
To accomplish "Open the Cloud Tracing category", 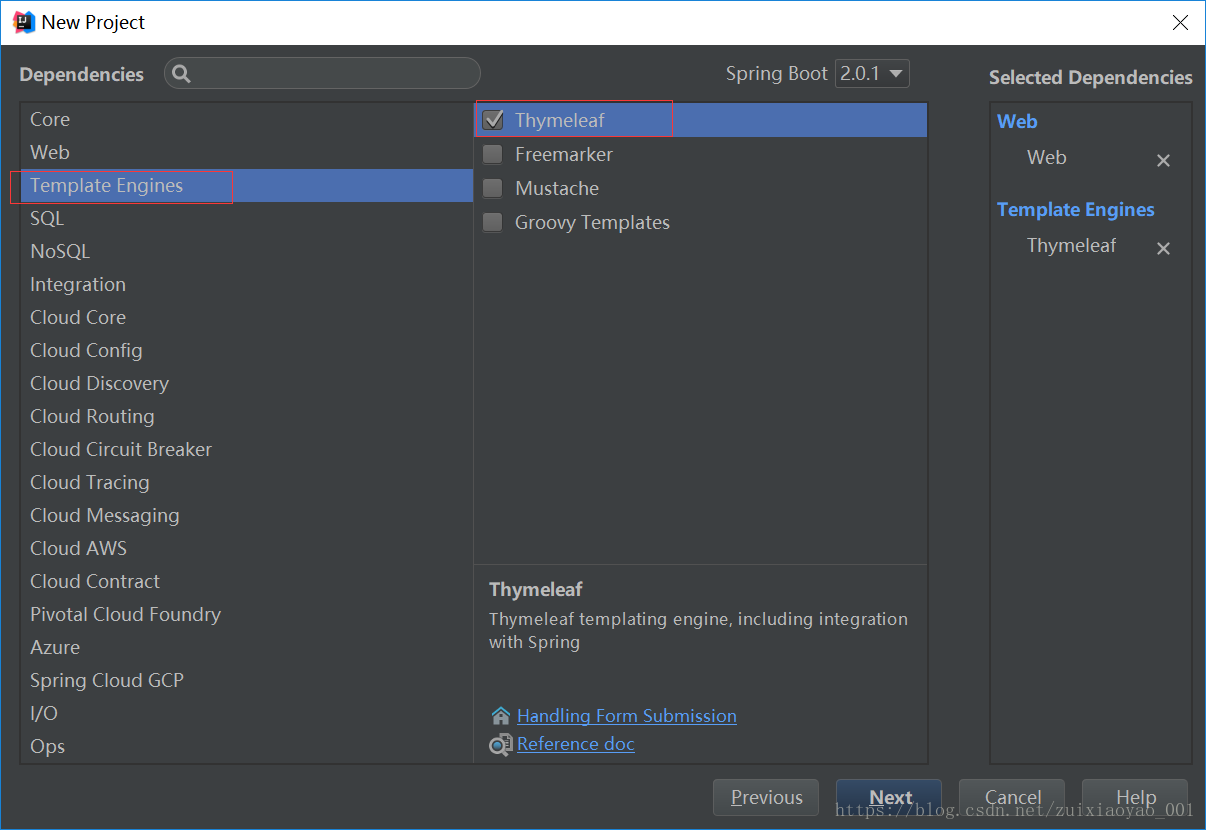I will (246, 482).
